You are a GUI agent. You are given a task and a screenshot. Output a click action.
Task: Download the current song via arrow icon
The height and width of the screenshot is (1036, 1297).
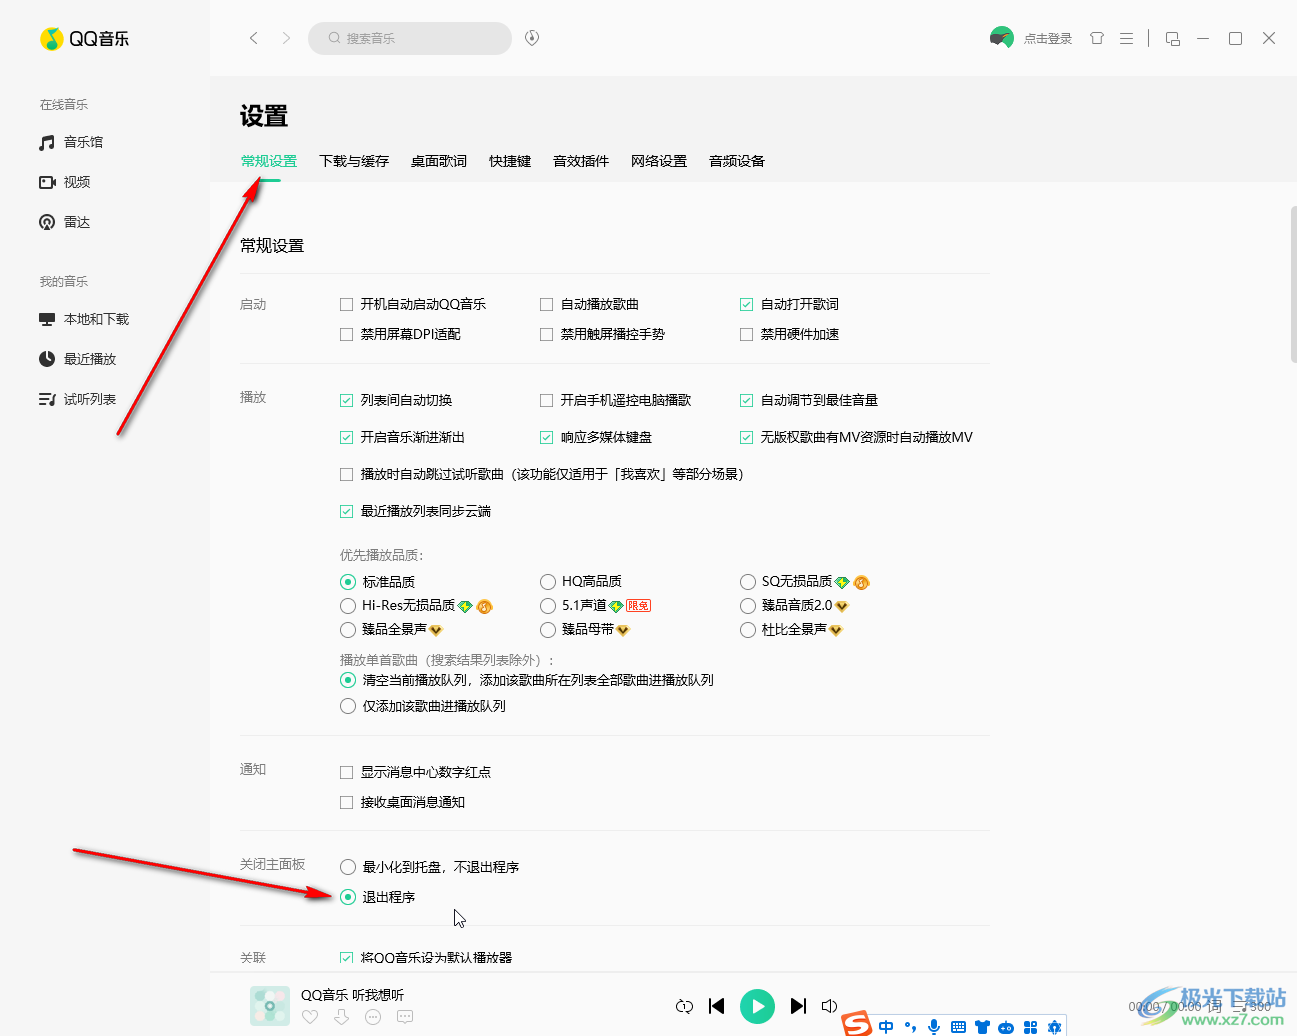coord(342,1017)
